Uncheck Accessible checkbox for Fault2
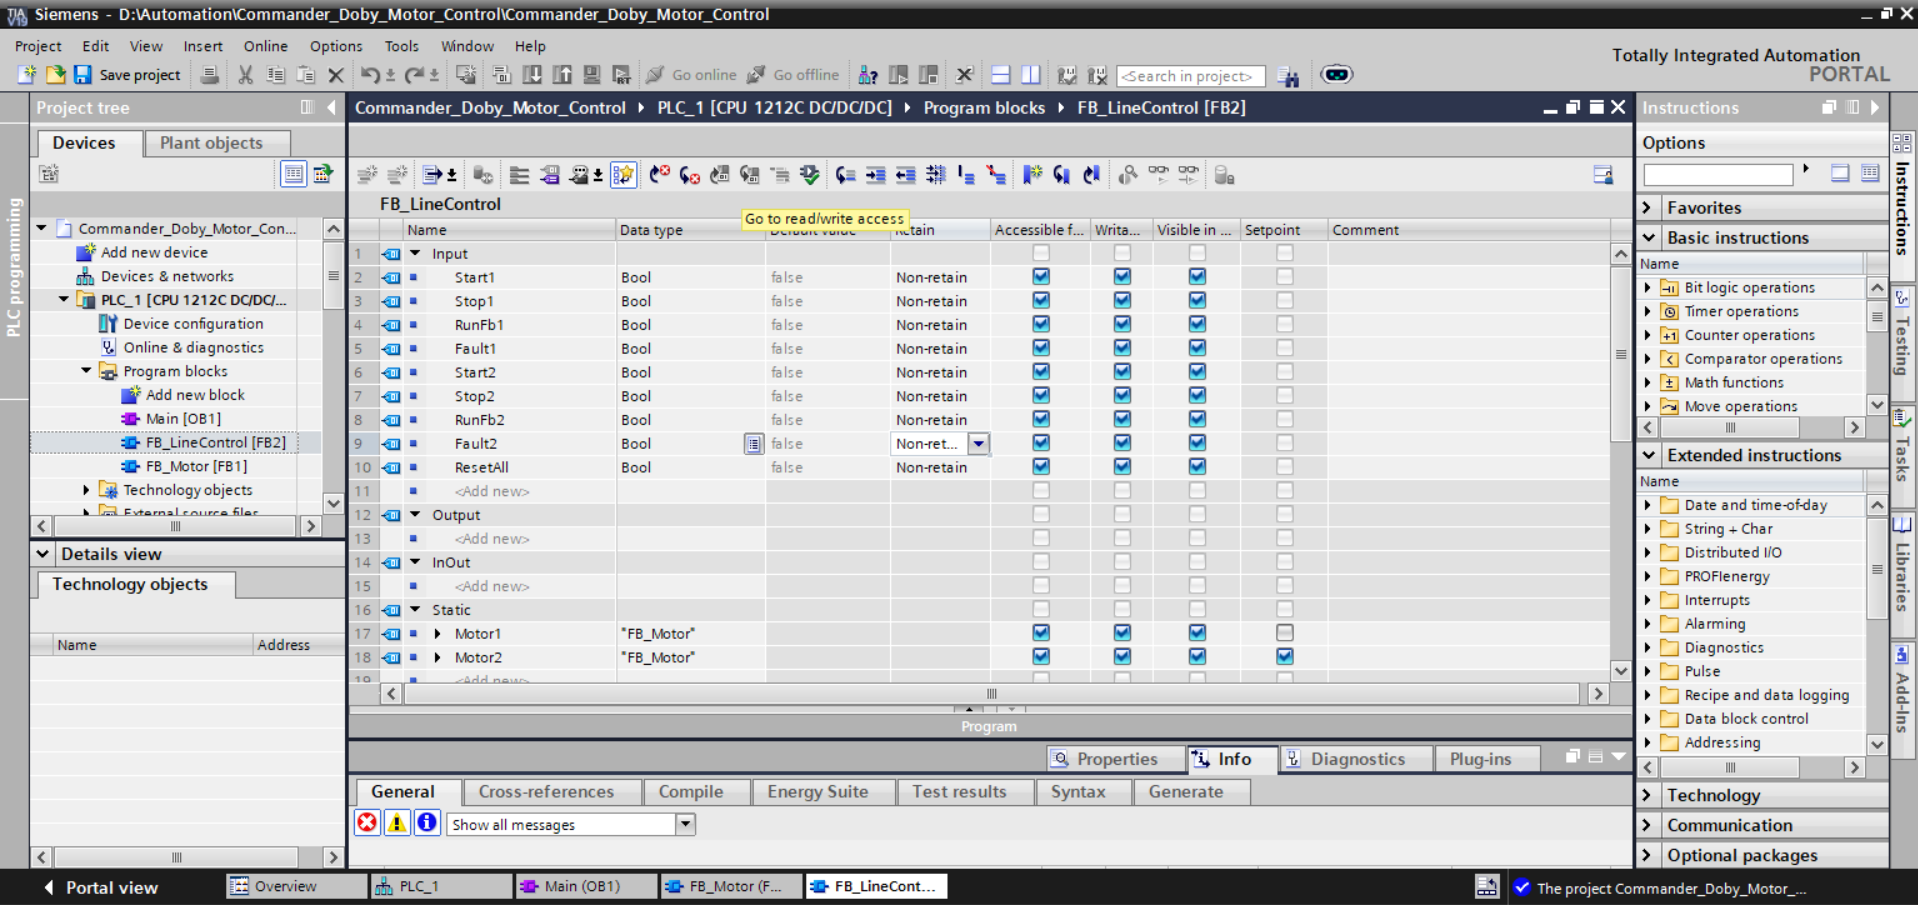This screenshot has height=905, width=1918. (1041, 443)
